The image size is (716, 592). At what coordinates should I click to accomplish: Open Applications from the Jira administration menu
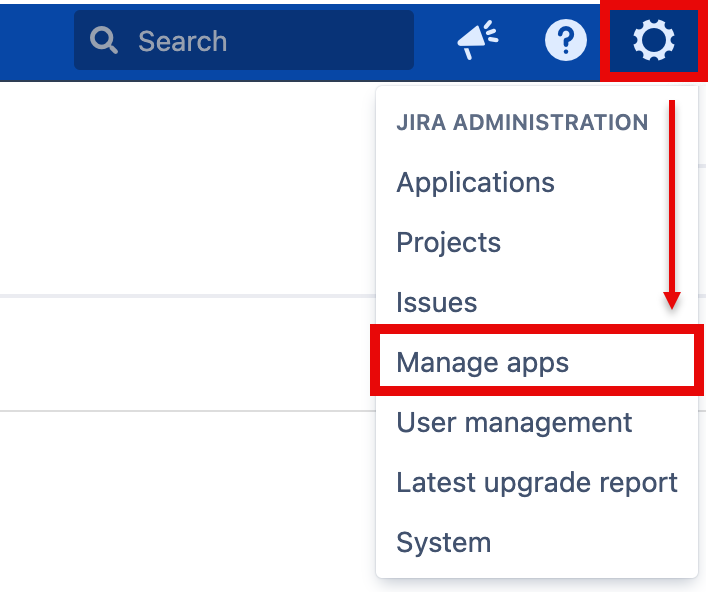pos(475,183)
